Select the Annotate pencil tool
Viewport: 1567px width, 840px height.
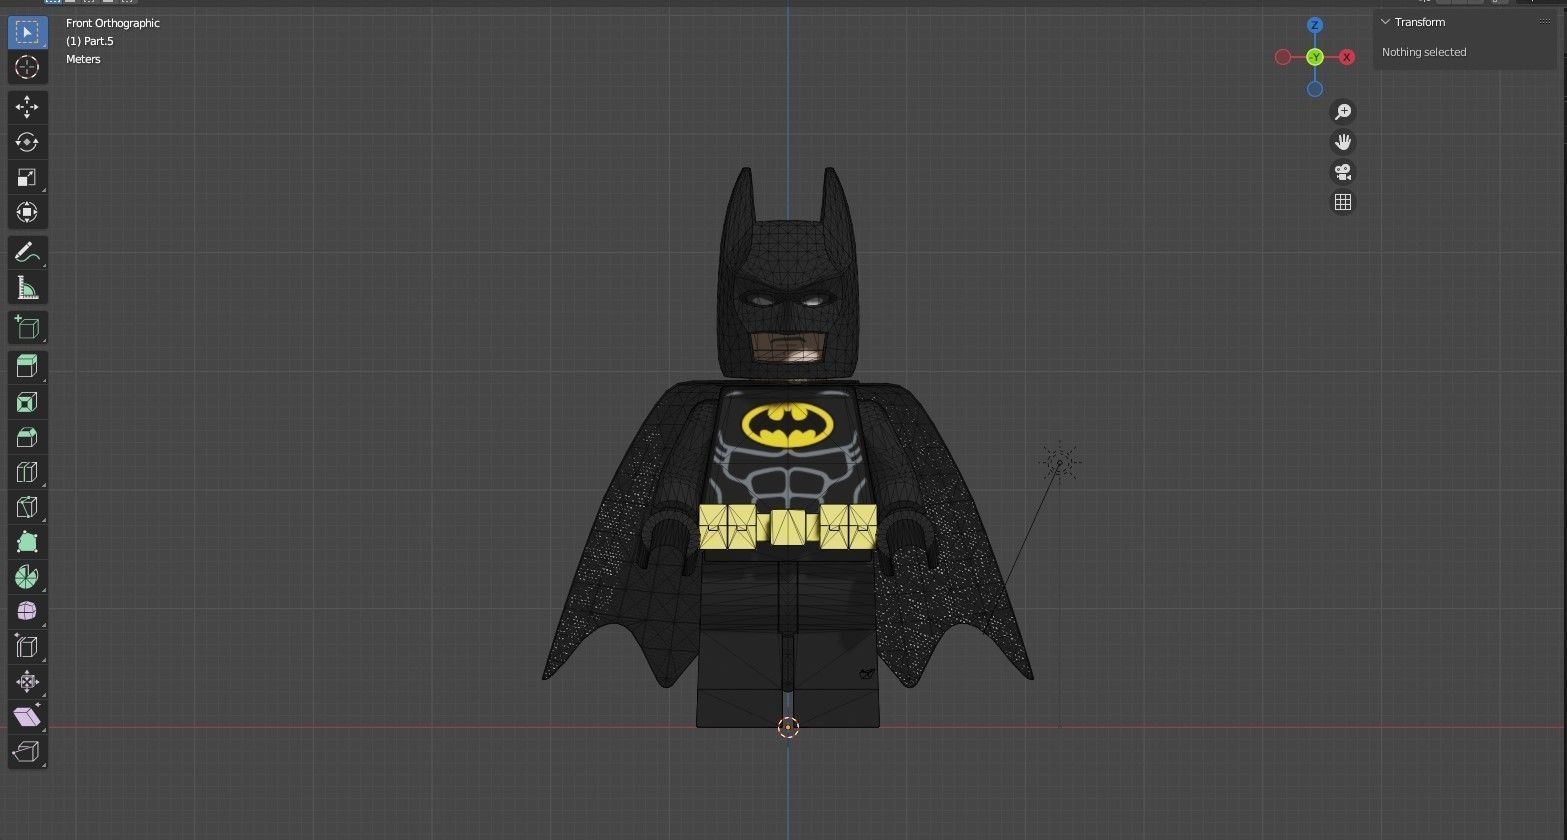[x=27, y=253]
